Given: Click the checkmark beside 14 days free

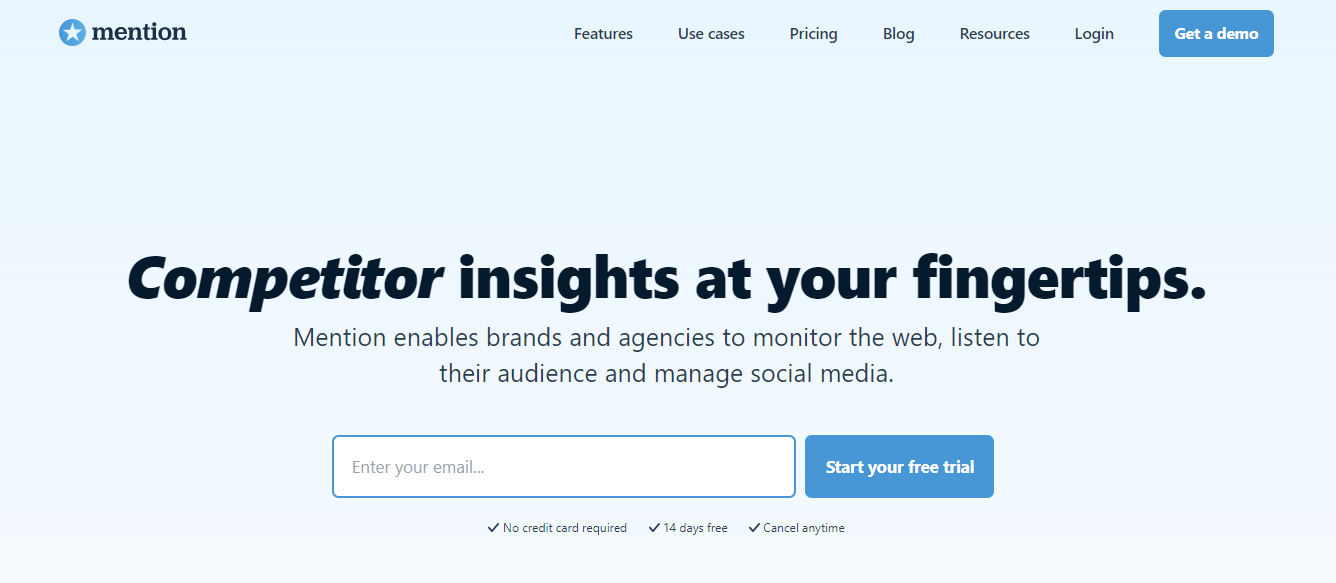Looking at the screenshot, I should pos(654,528).
